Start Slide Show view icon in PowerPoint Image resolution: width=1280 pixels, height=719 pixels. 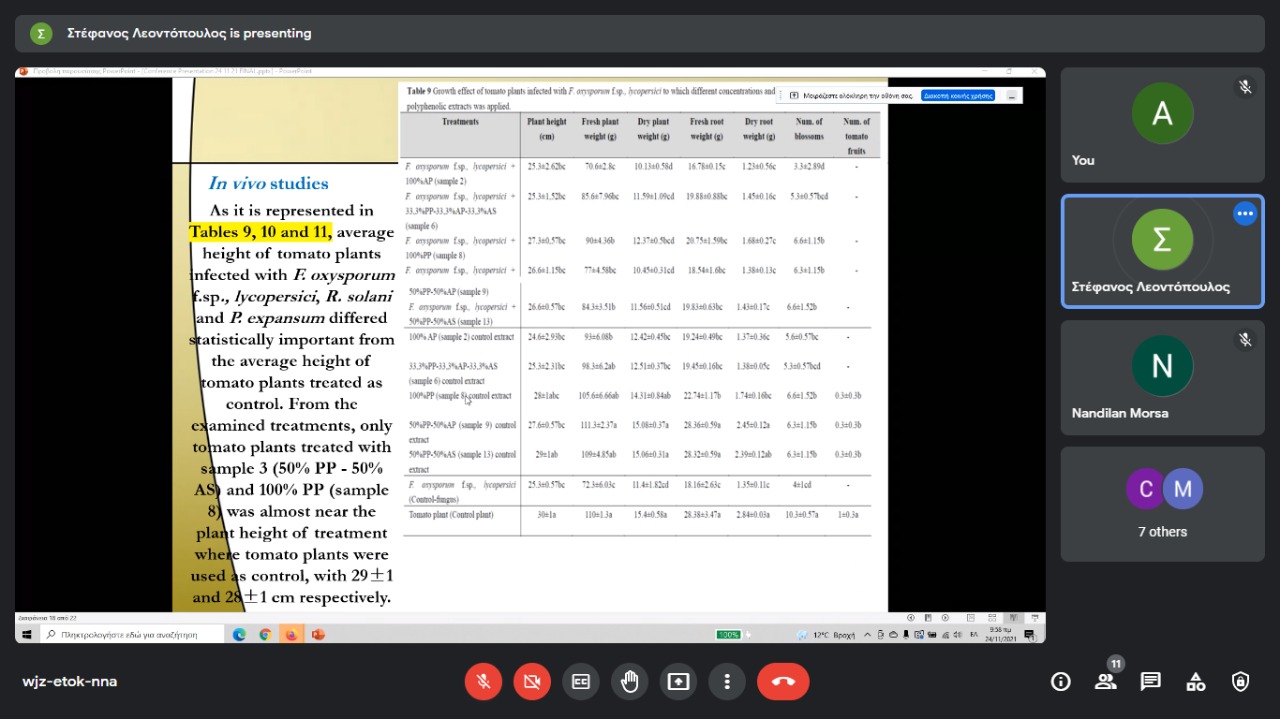(x=1034, y=618)
